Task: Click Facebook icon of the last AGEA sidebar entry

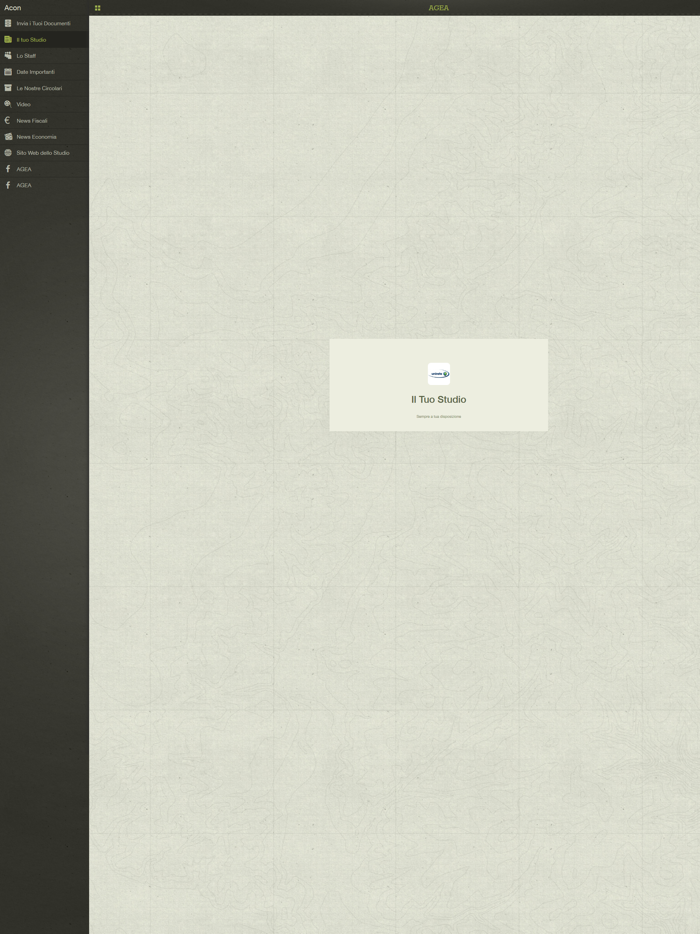Action: 8,185
